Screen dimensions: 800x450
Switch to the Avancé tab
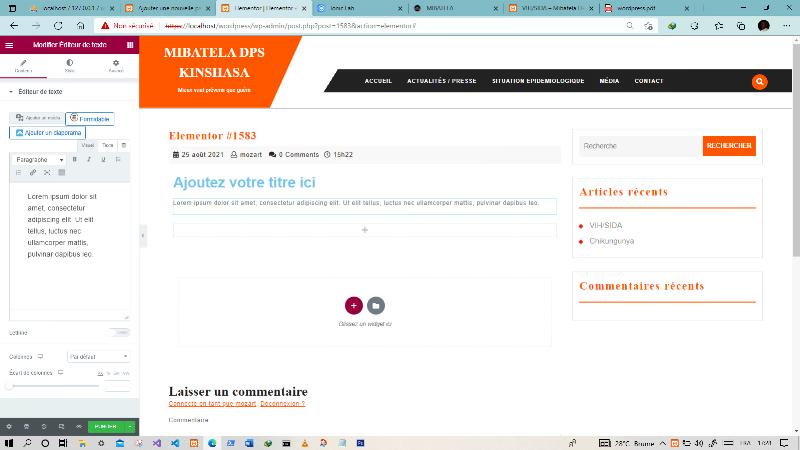pos(116,66)
